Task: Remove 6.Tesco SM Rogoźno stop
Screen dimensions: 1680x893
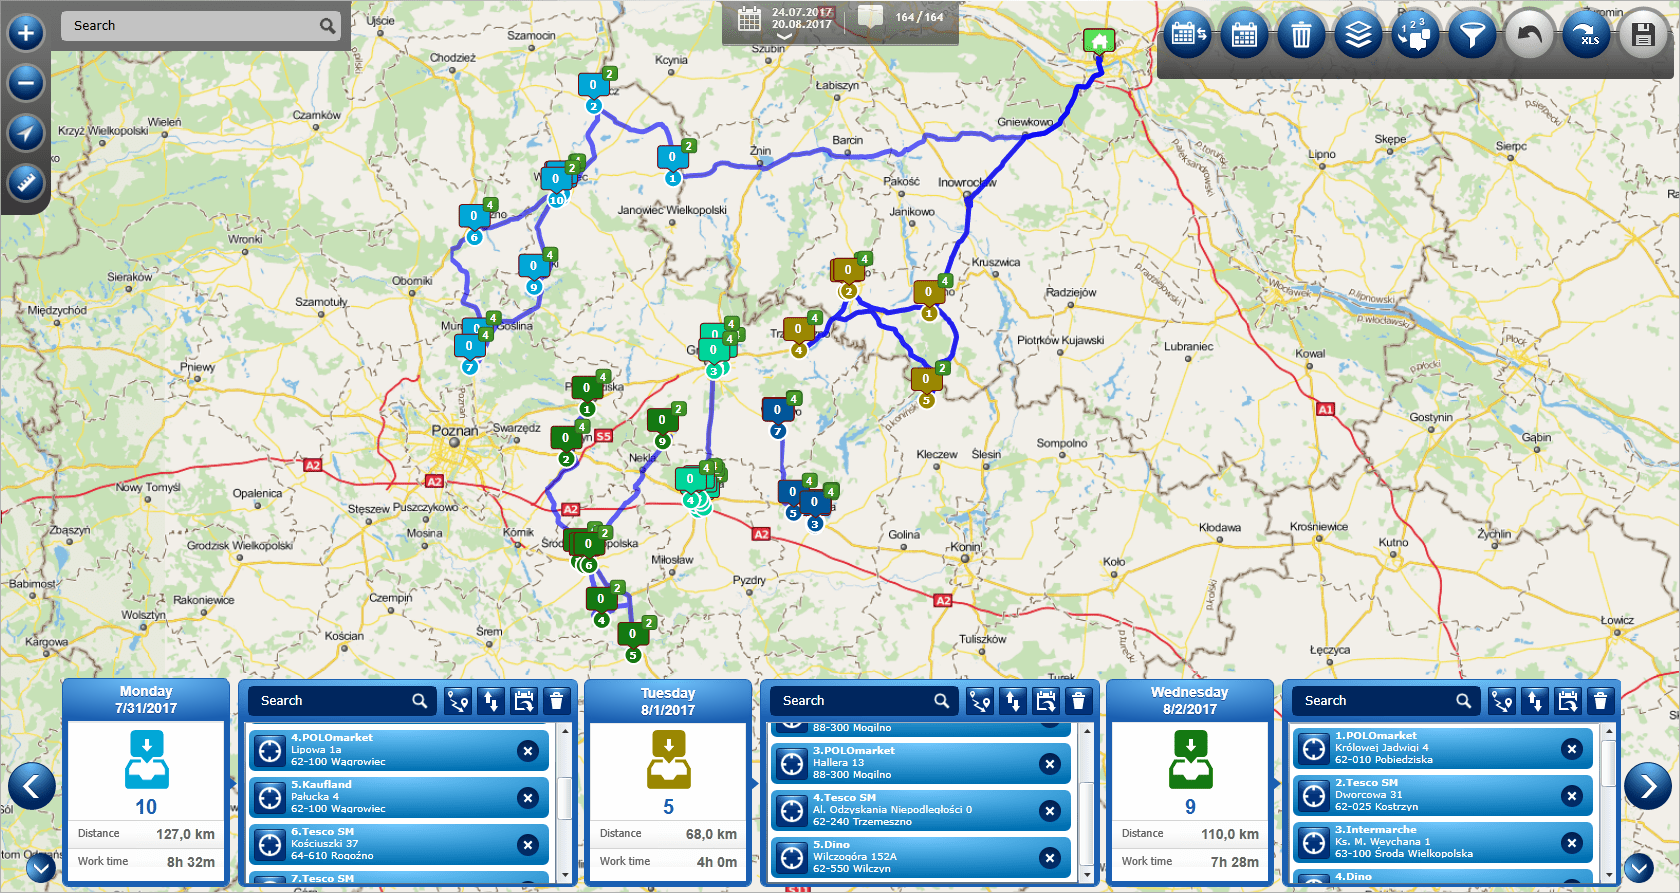Action: tap(528, 845)
